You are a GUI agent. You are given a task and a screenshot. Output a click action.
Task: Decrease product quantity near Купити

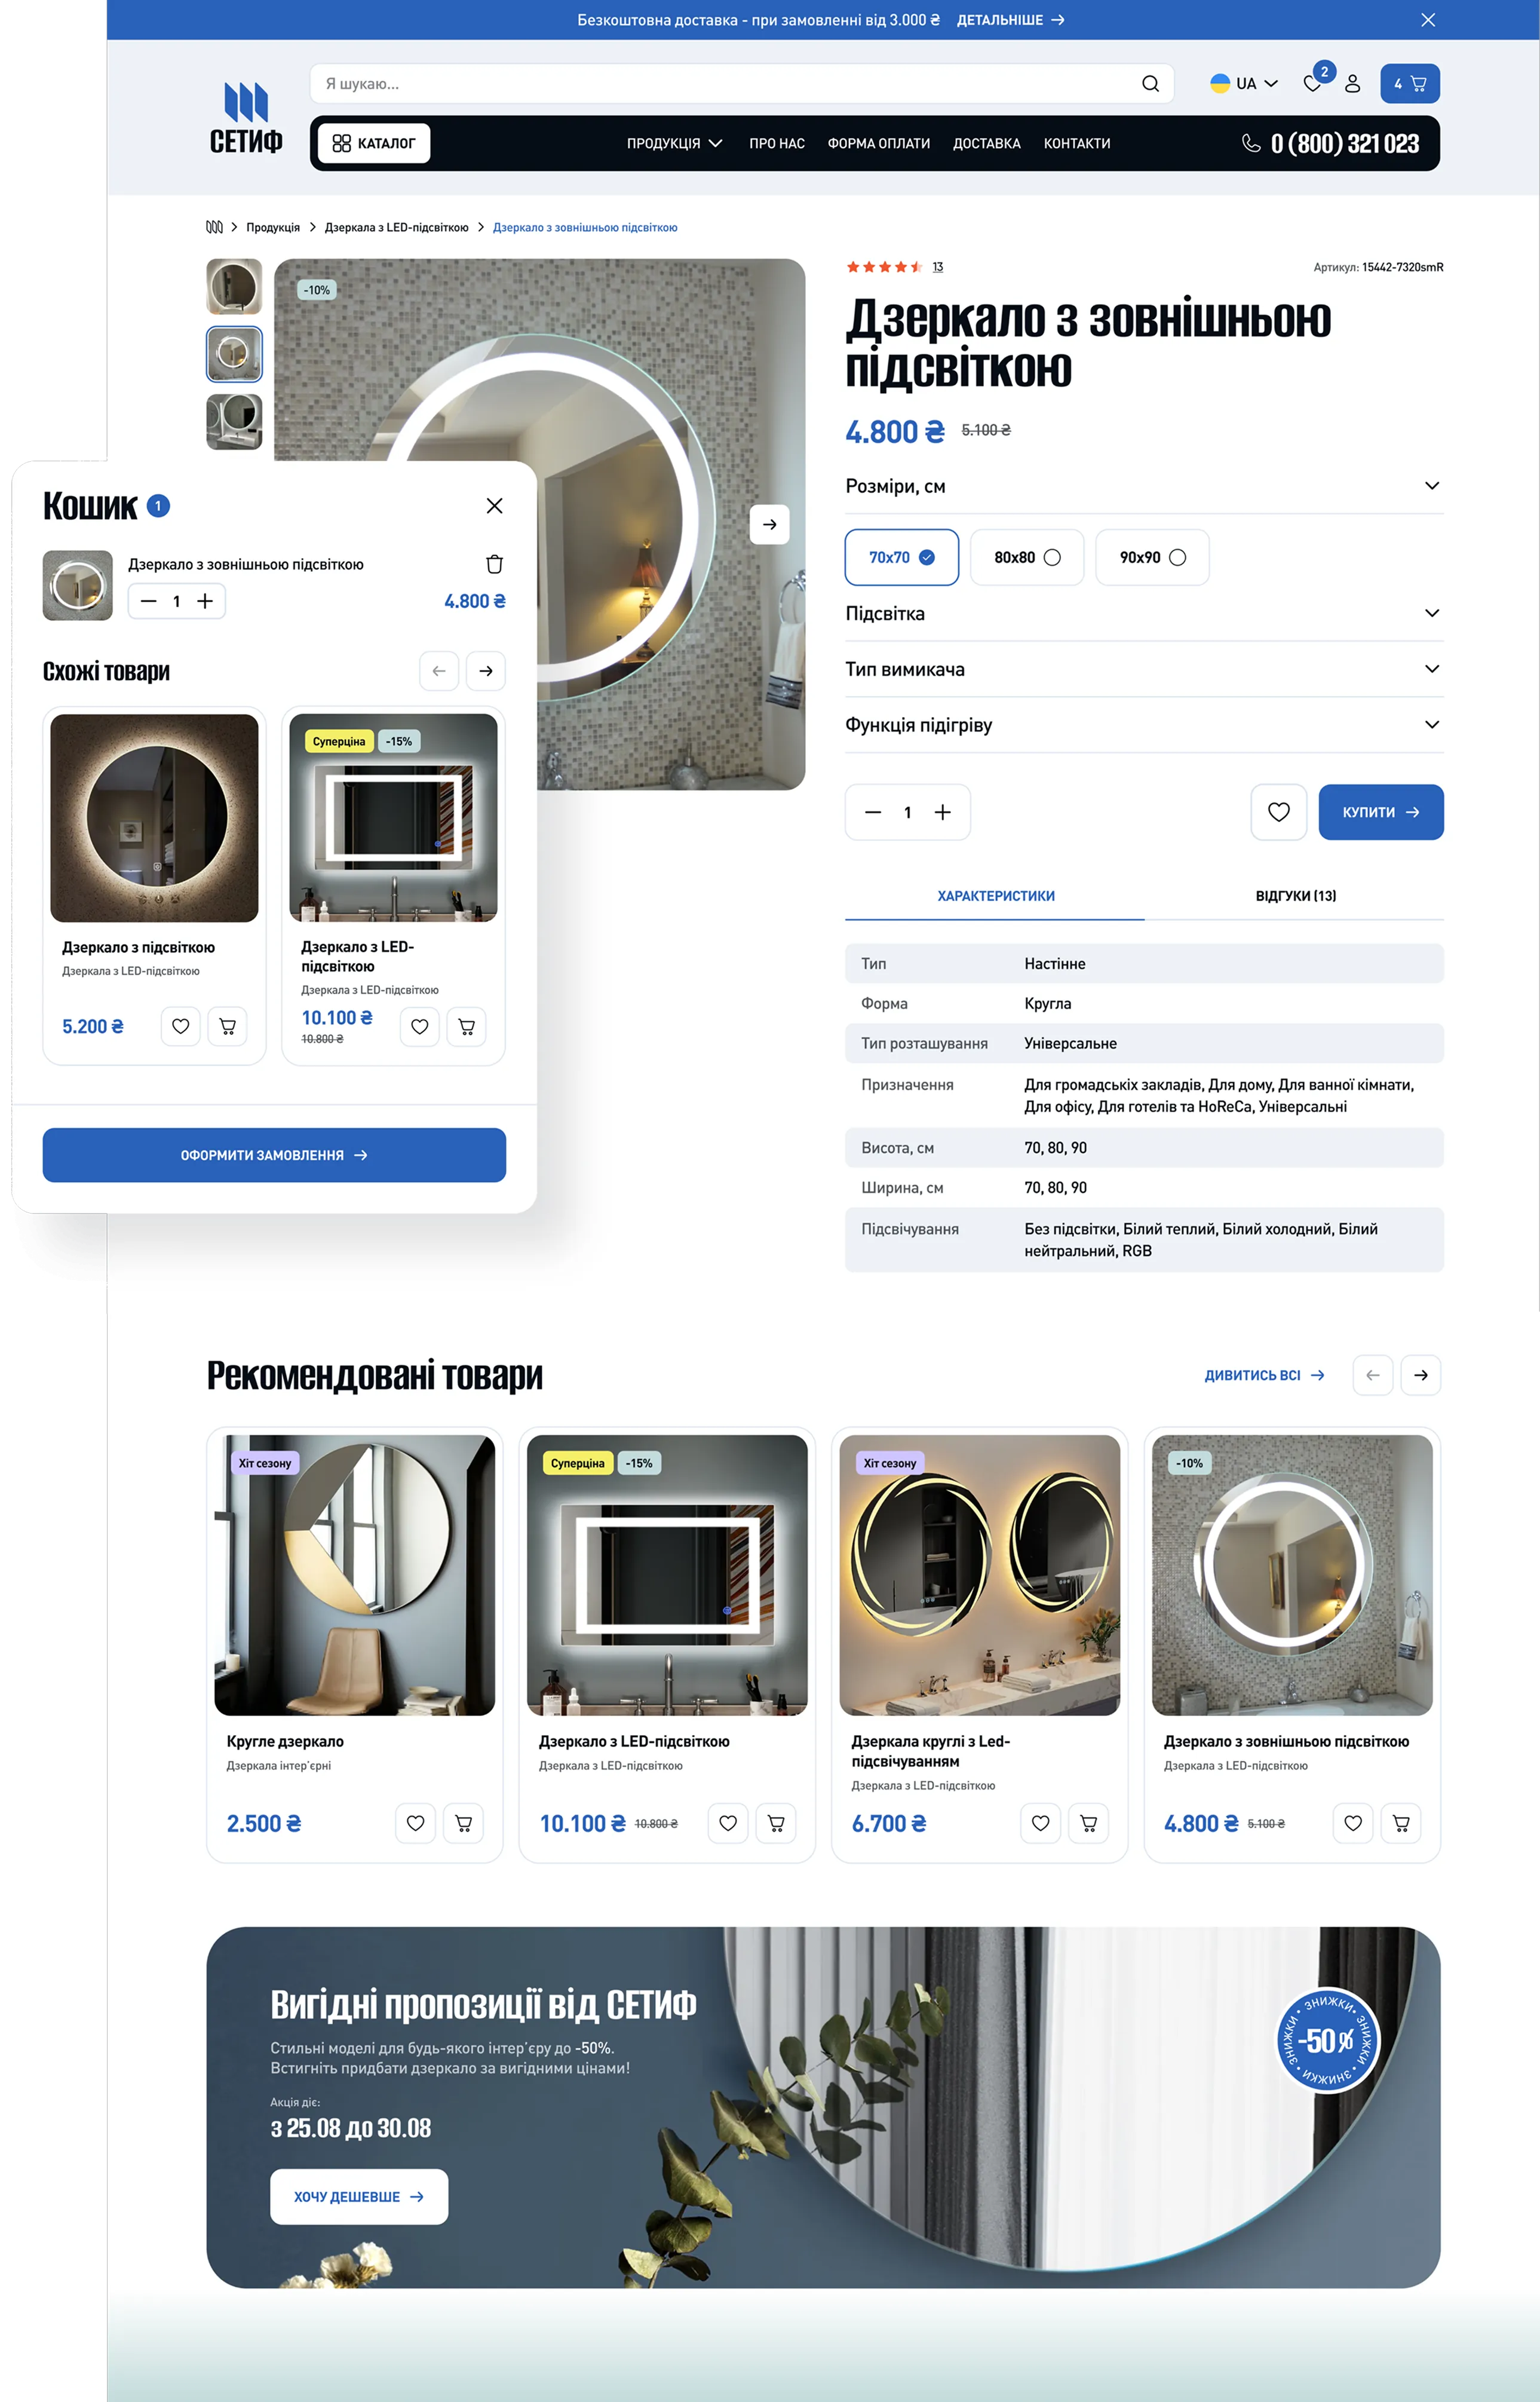tap(873, 812)
